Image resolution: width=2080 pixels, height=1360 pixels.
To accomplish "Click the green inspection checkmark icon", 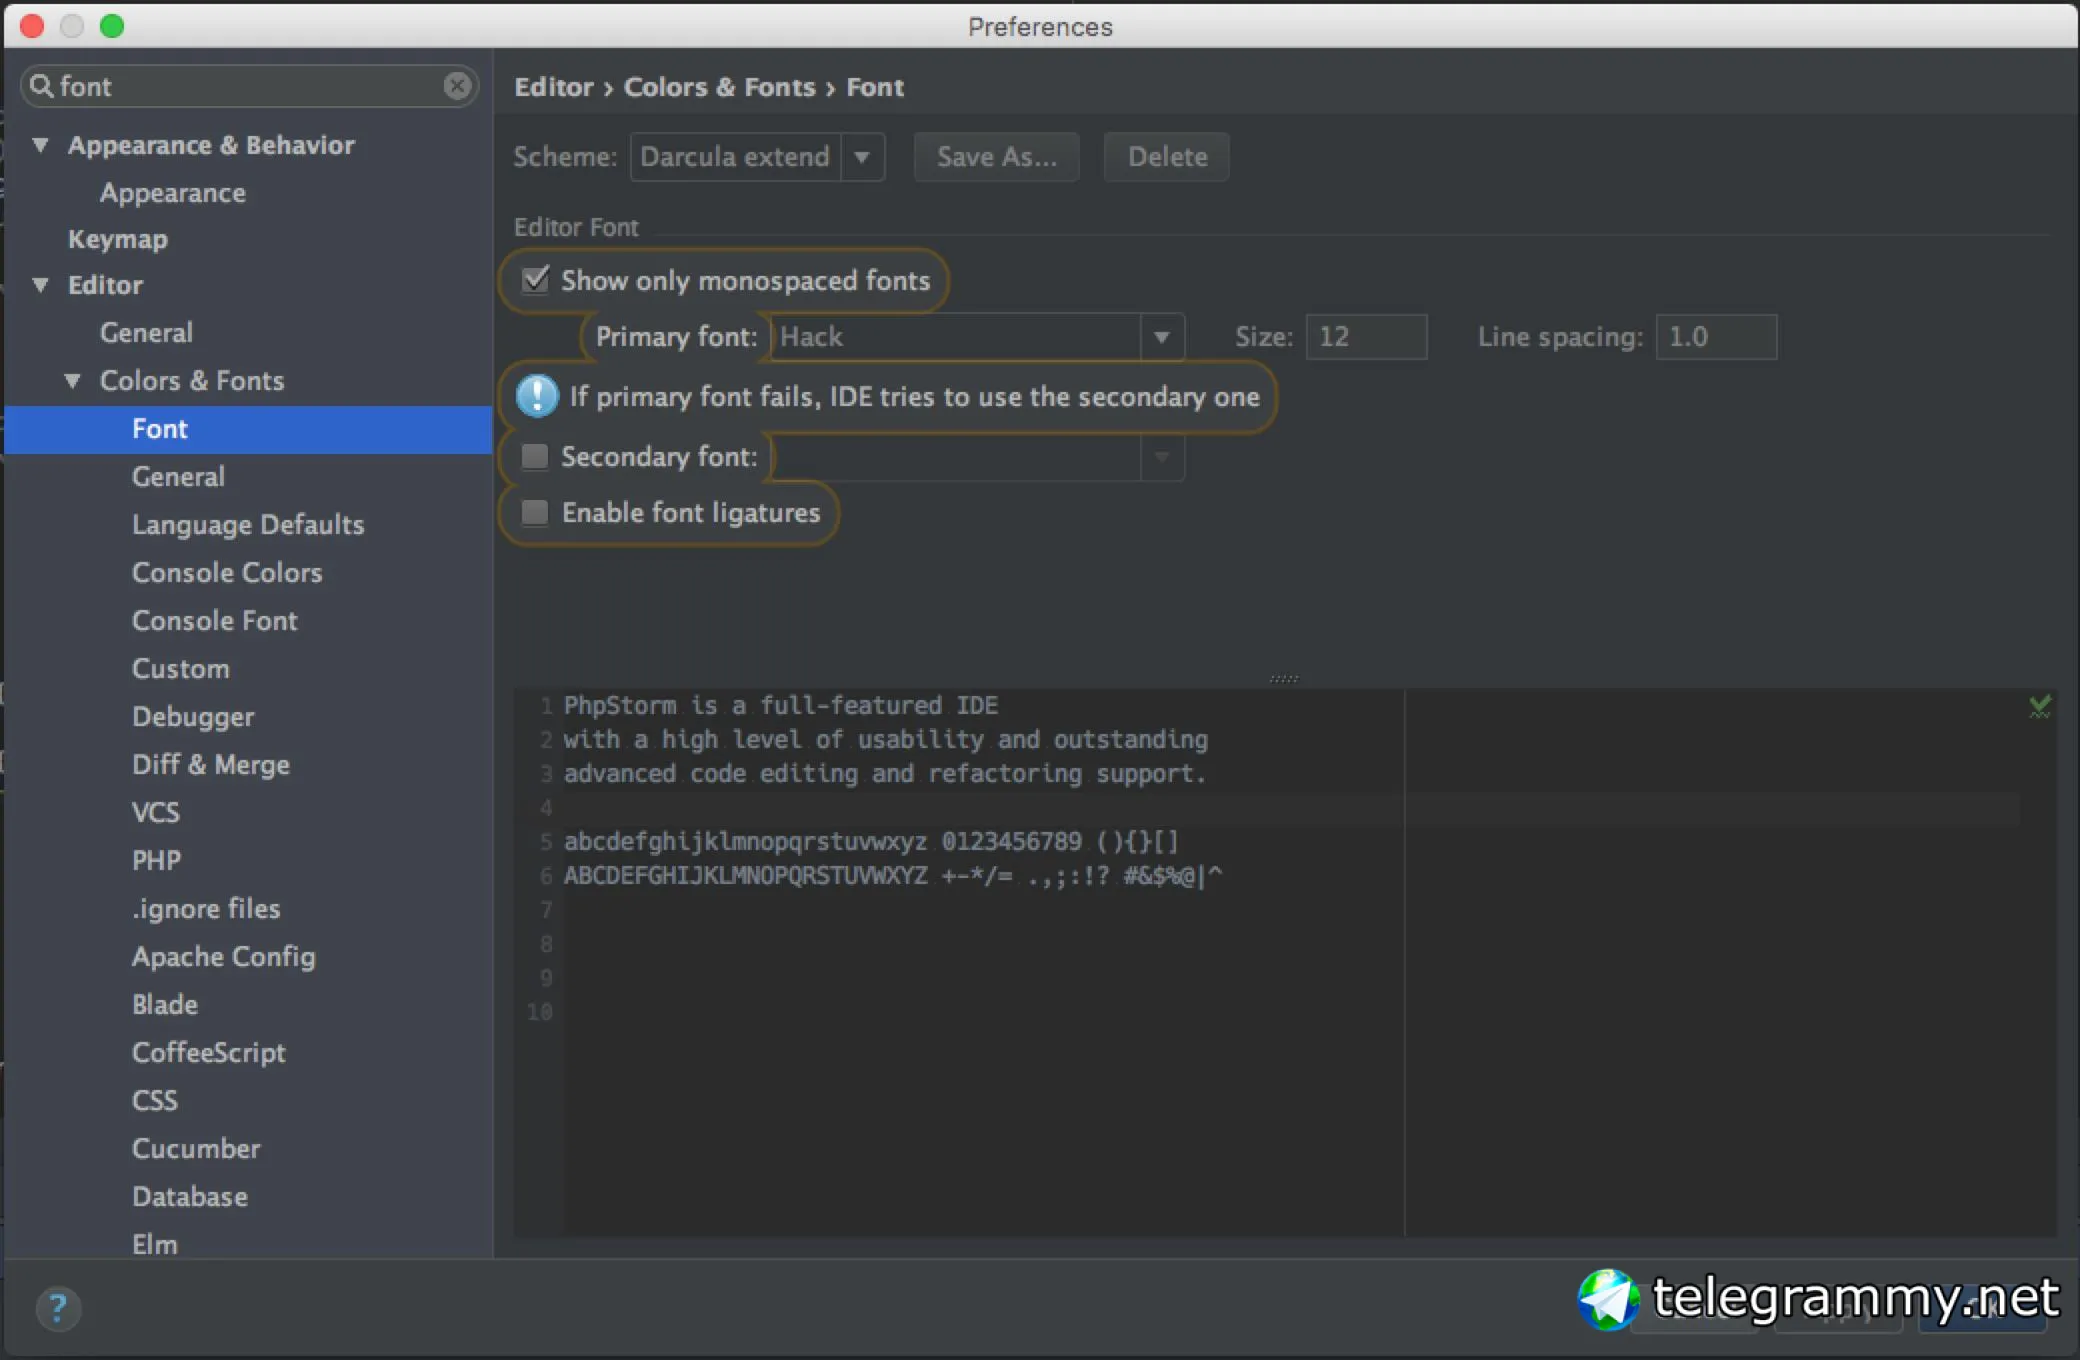I will [x=2040, y=707].
